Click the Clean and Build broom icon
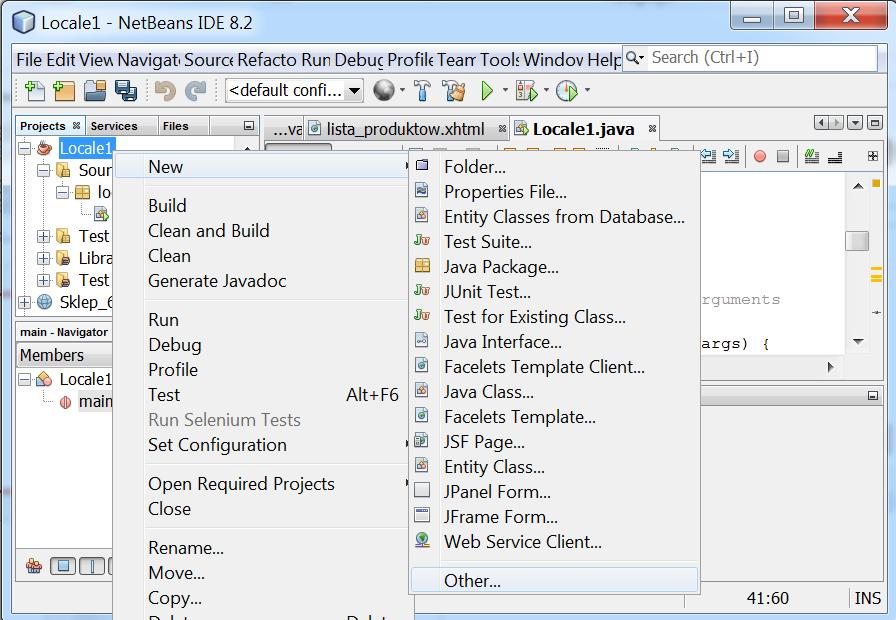Viewport: 896px width, 620px height. click(454, 90)
